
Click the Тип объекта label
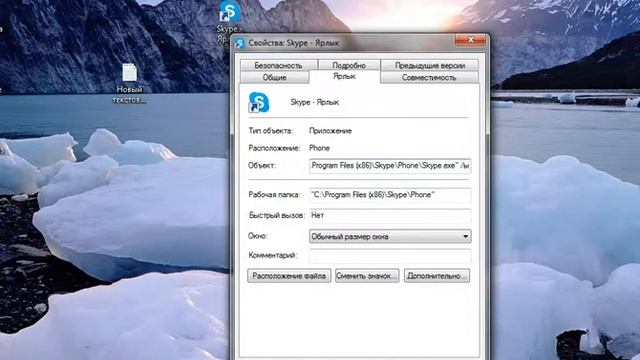(x=271, y=131)
